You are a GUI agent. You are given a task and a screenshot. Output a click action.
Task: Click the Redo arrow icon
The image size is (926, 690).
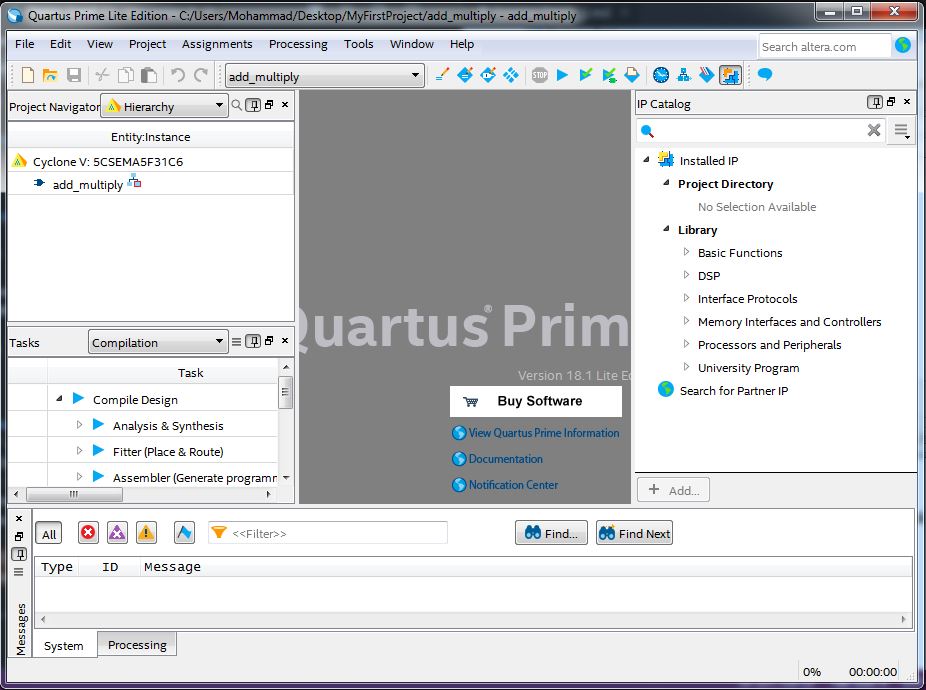tap(201, 75)
